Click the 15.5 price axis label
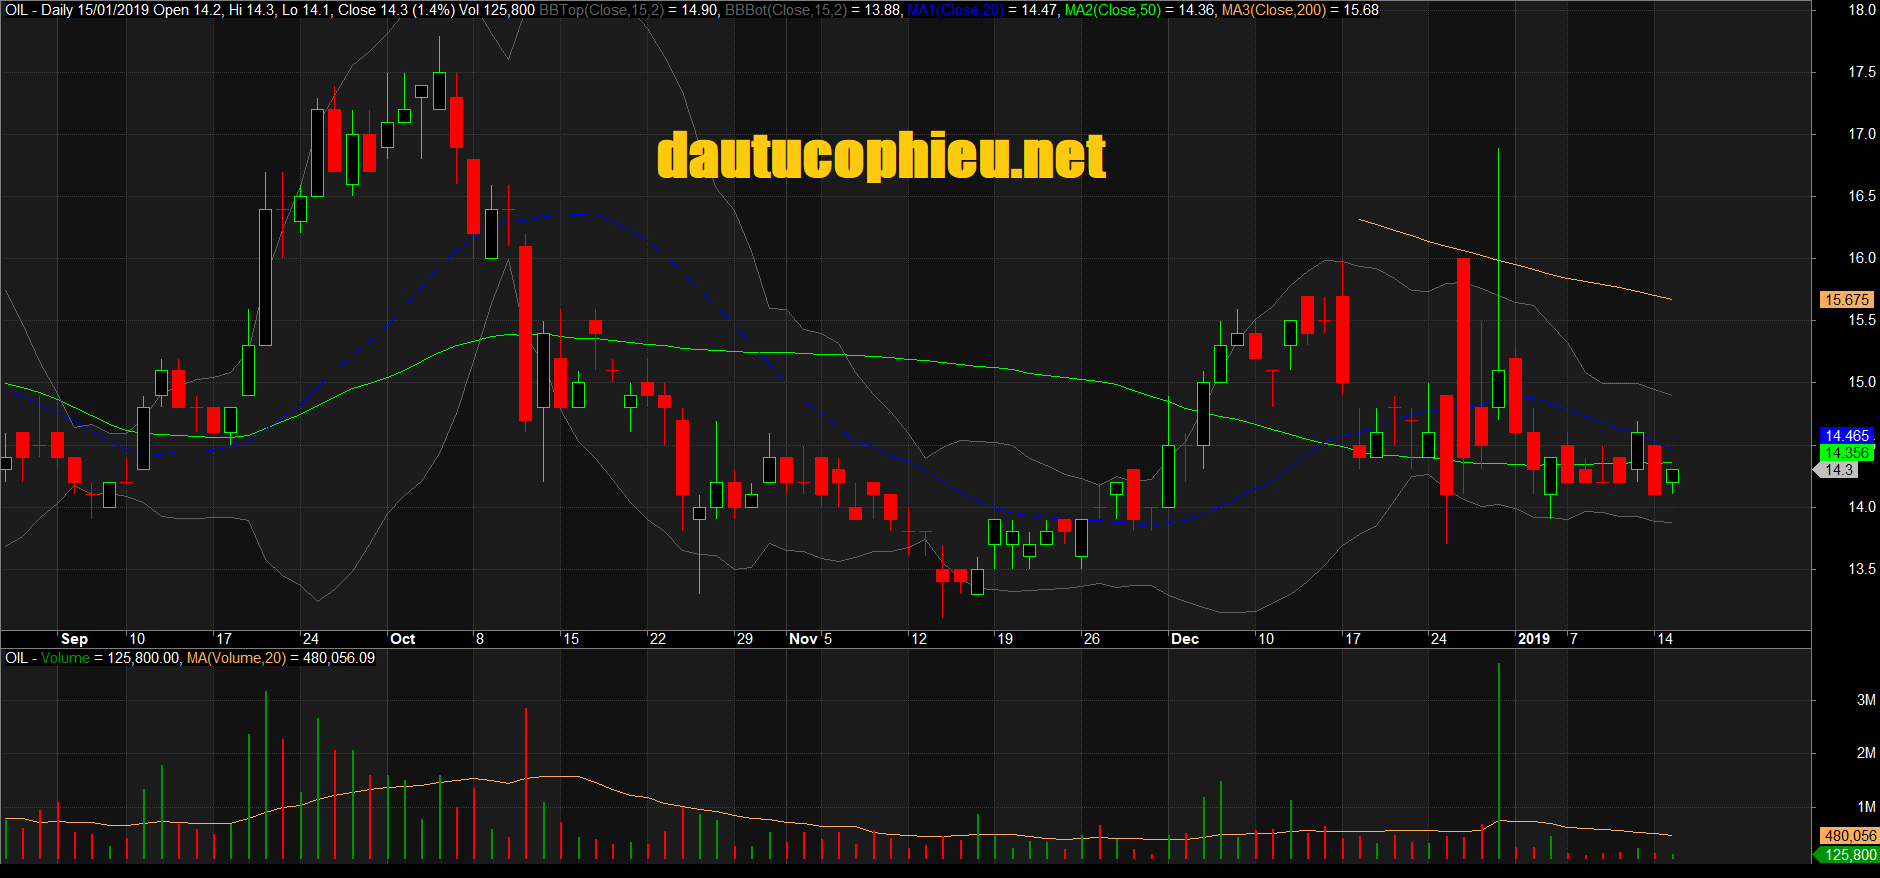 1862,320
